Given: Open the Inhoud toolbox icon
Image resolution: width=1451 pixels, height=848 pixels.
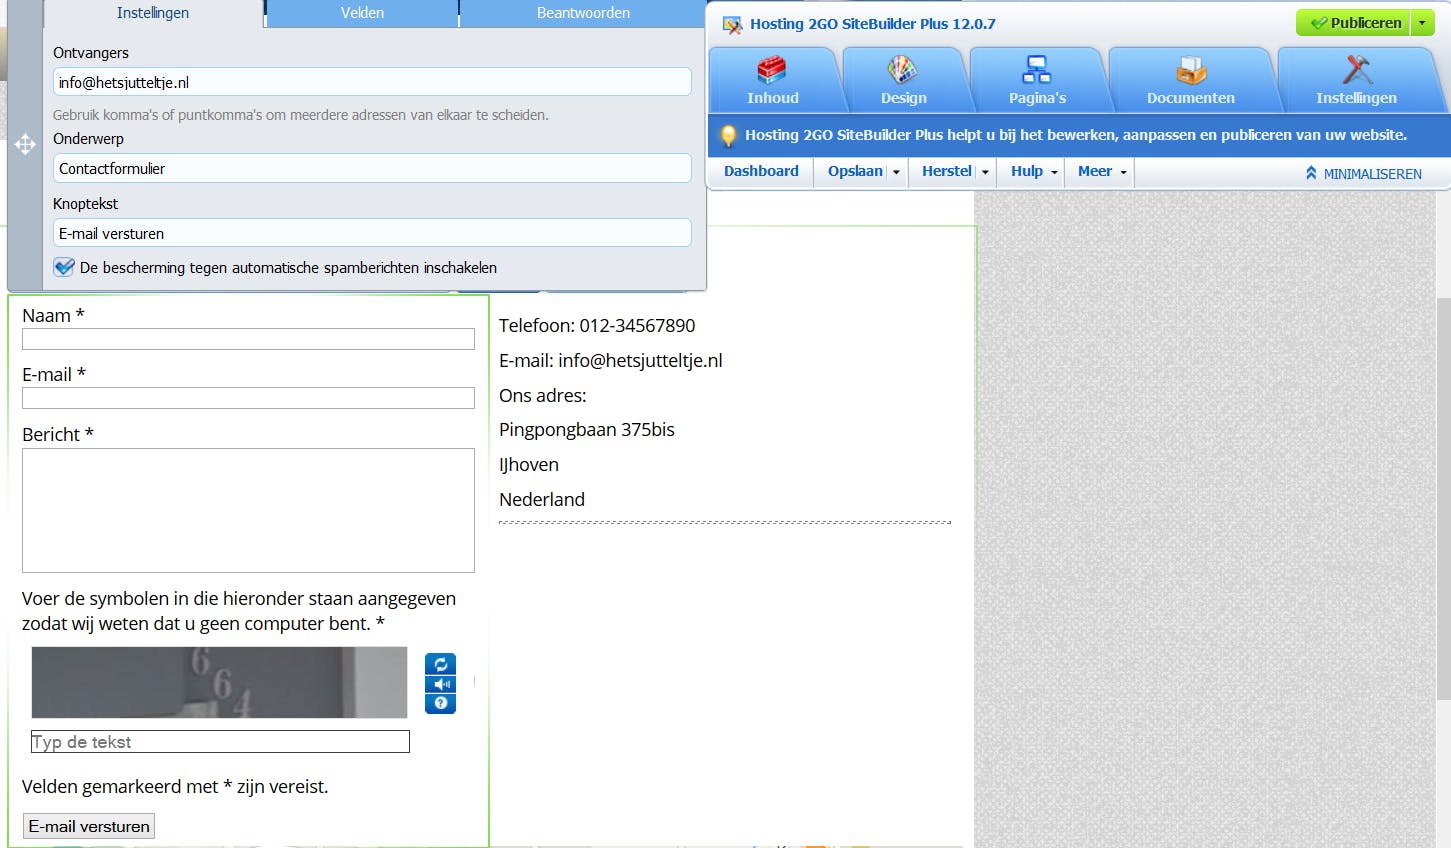Looking at the screenshot, I should (772, 70).
